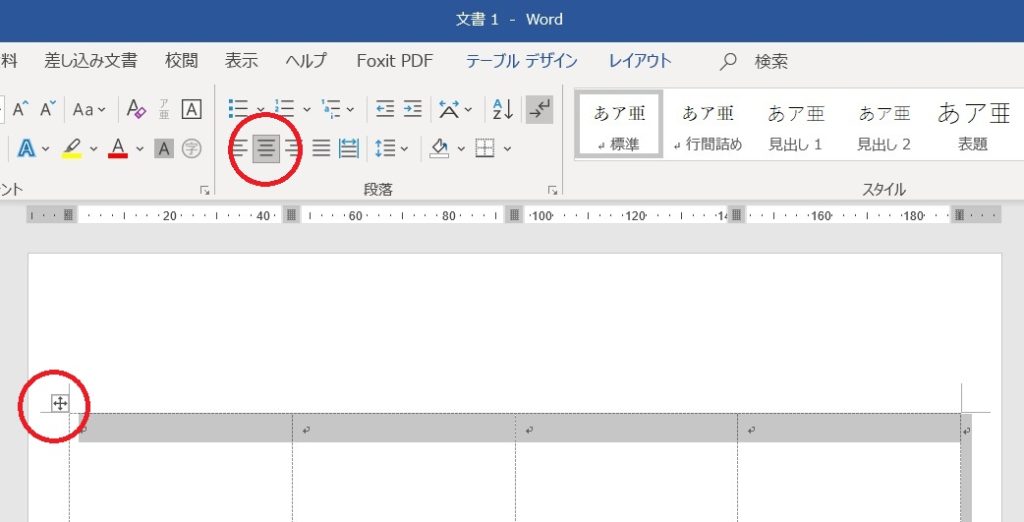Open the shading color dropdown arrow

point(461,150)
